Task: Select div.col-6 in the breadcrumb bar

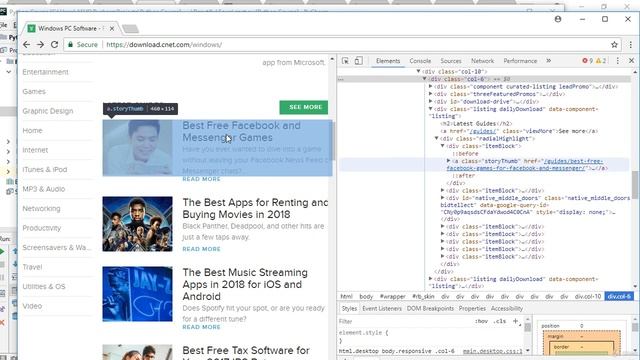Action: click(x=619, y=296)
